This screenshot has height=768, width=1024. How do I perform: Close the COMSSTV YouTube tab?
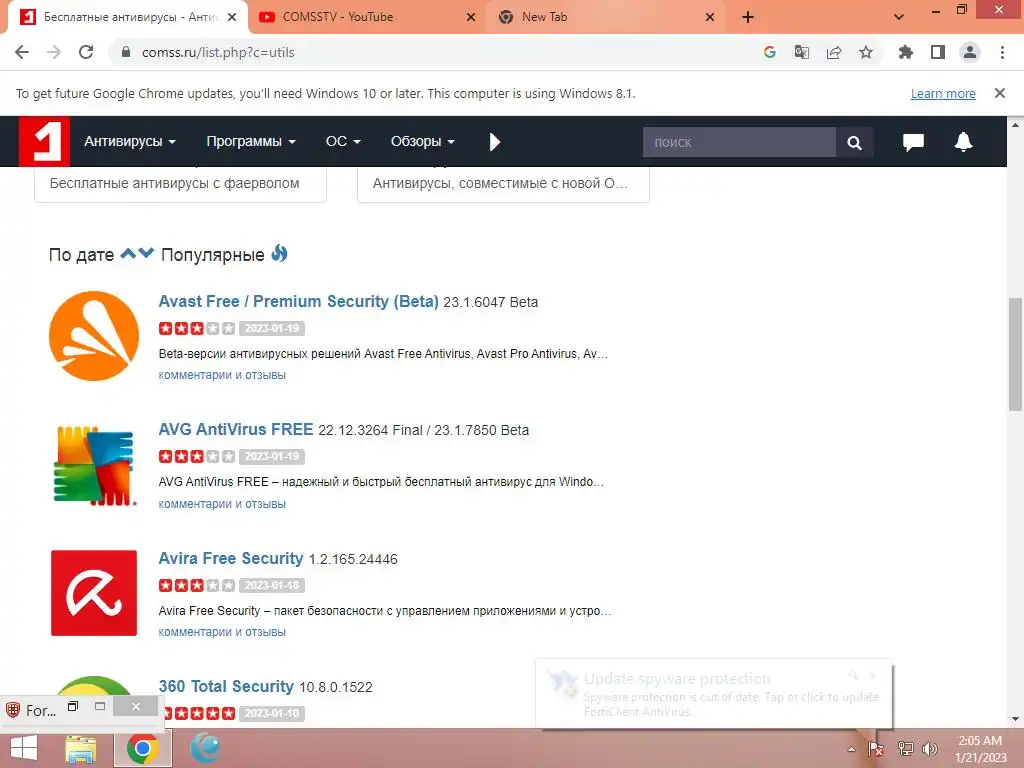tap(471, 18)
